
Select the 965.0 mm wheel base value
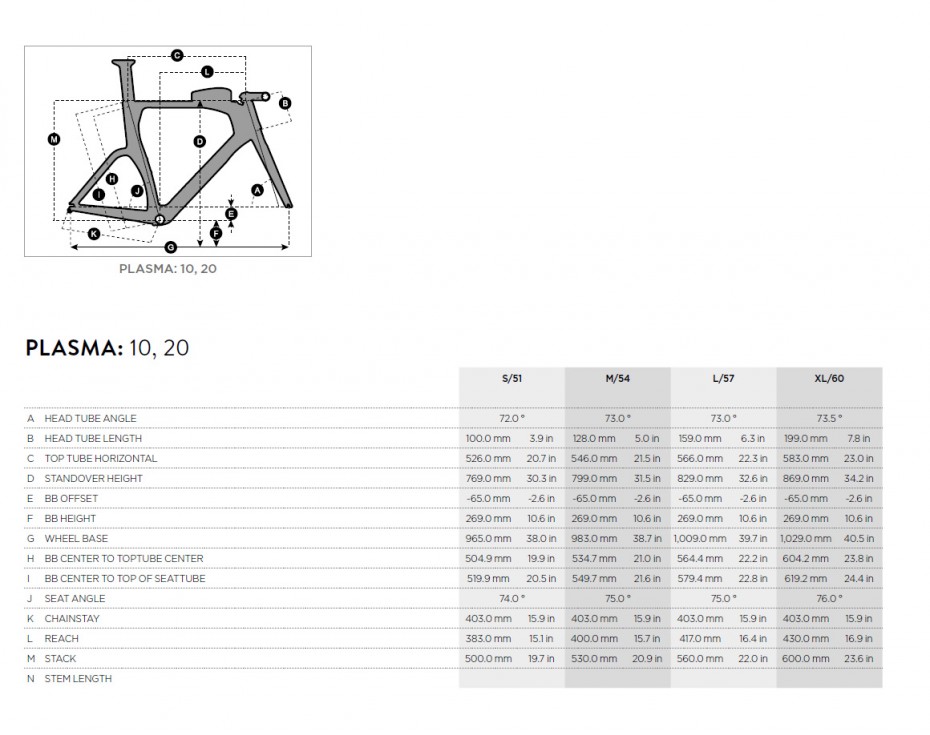point(488,539)
